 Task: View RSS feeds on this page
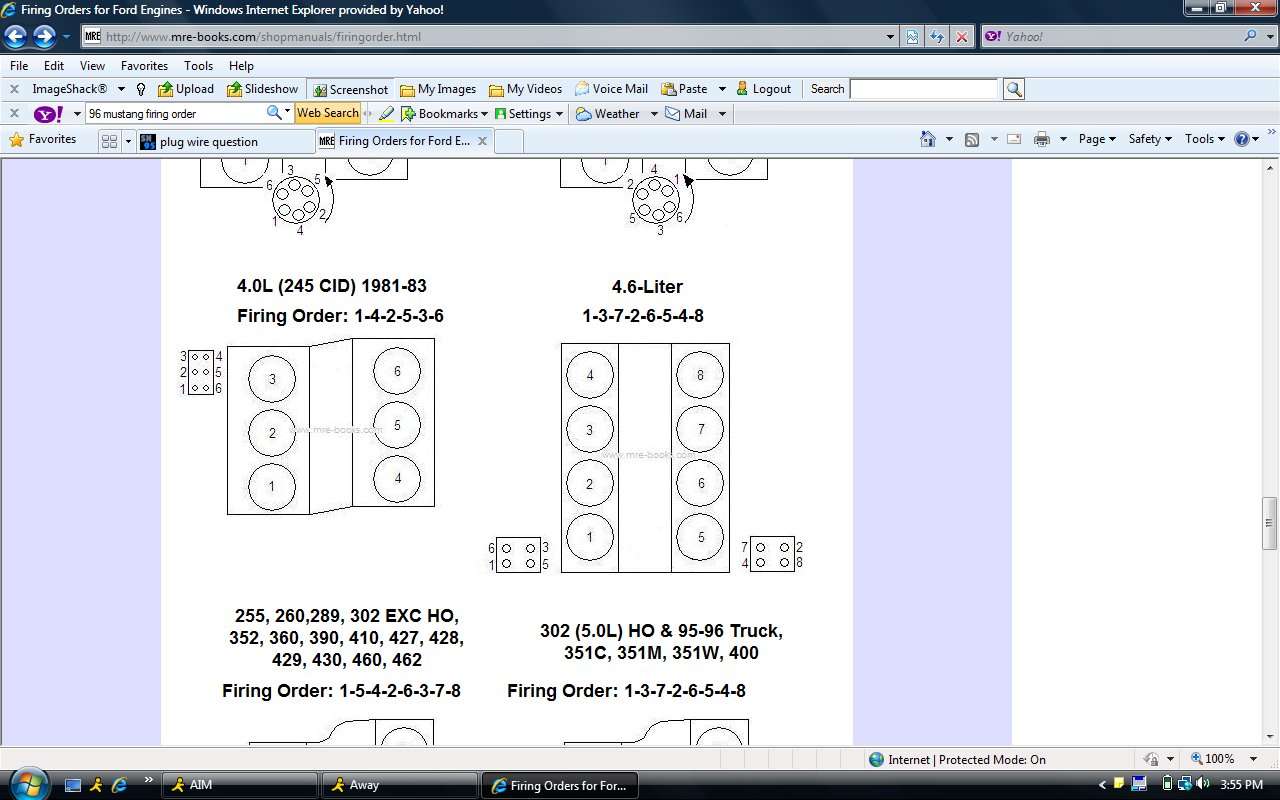[971, 139]
